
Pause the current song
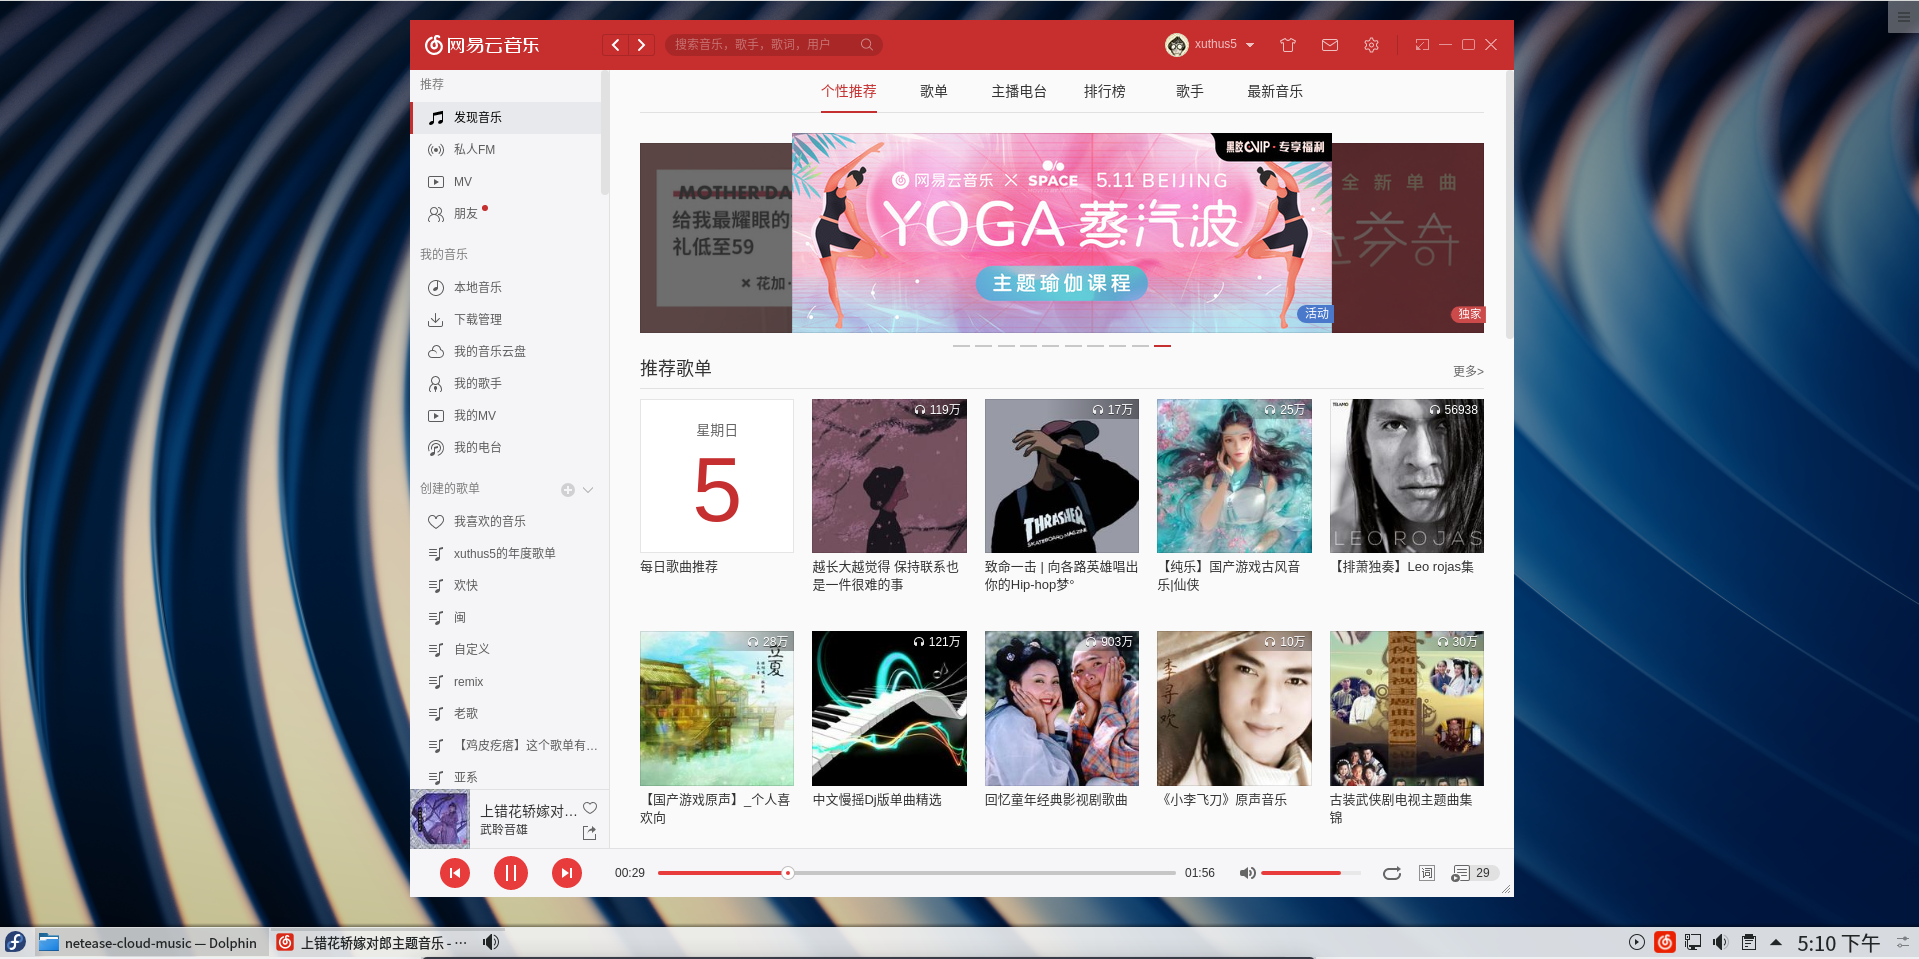511,873
